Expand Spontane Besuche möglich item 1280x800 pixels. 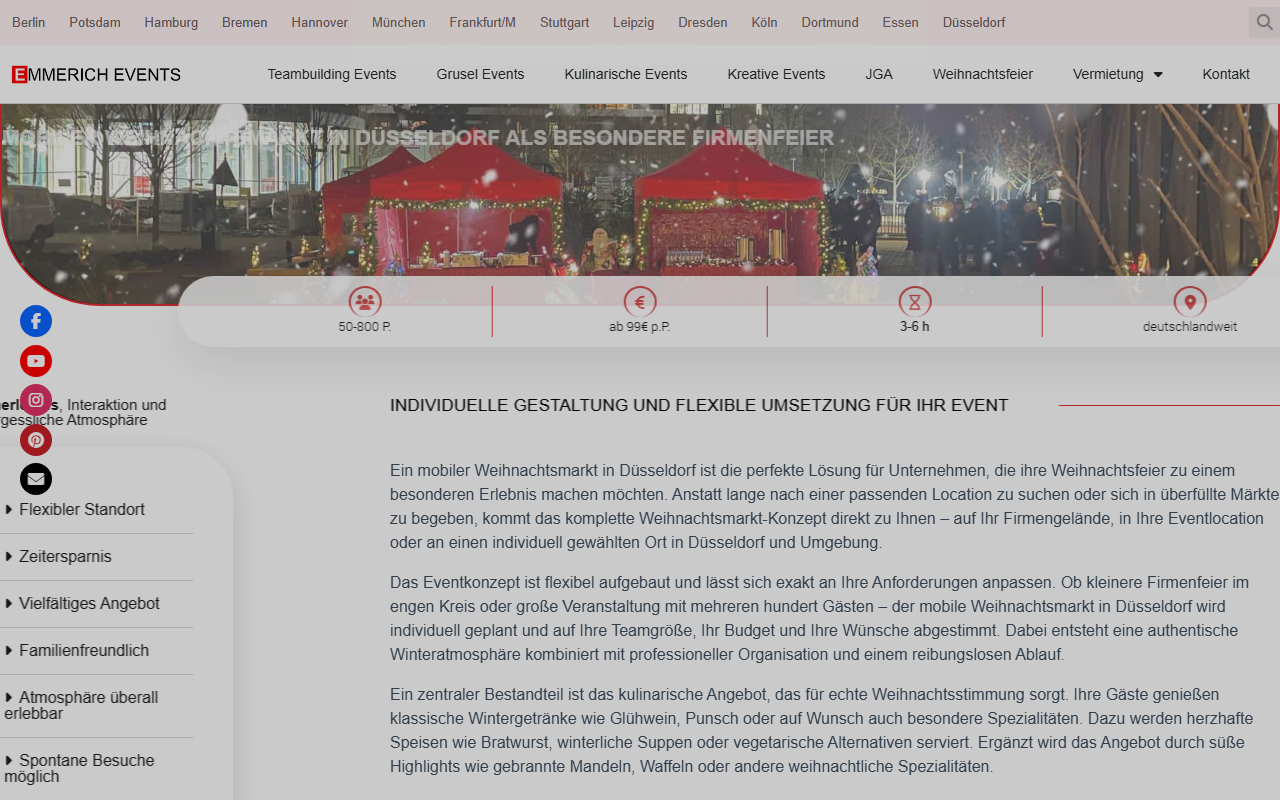tap(97, 769)
